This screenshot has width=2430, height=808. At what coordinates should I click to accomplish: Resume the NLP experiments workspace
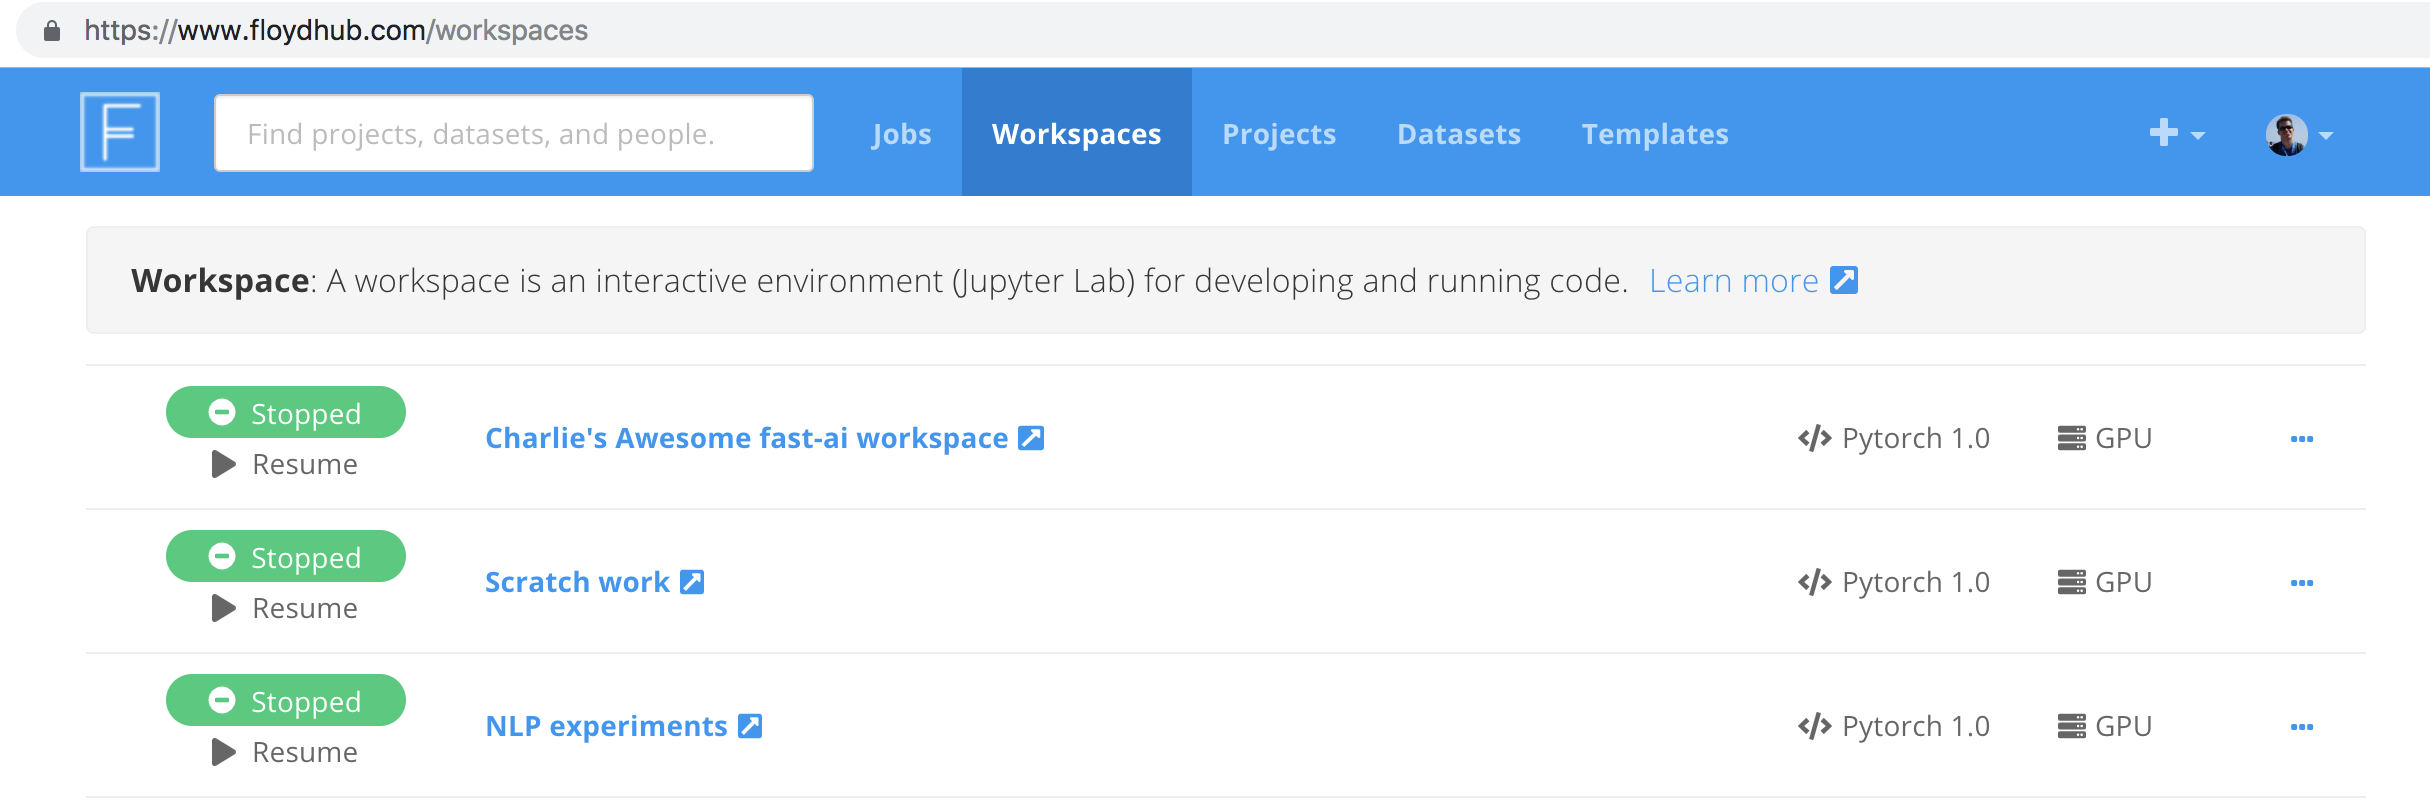[286, 752]
